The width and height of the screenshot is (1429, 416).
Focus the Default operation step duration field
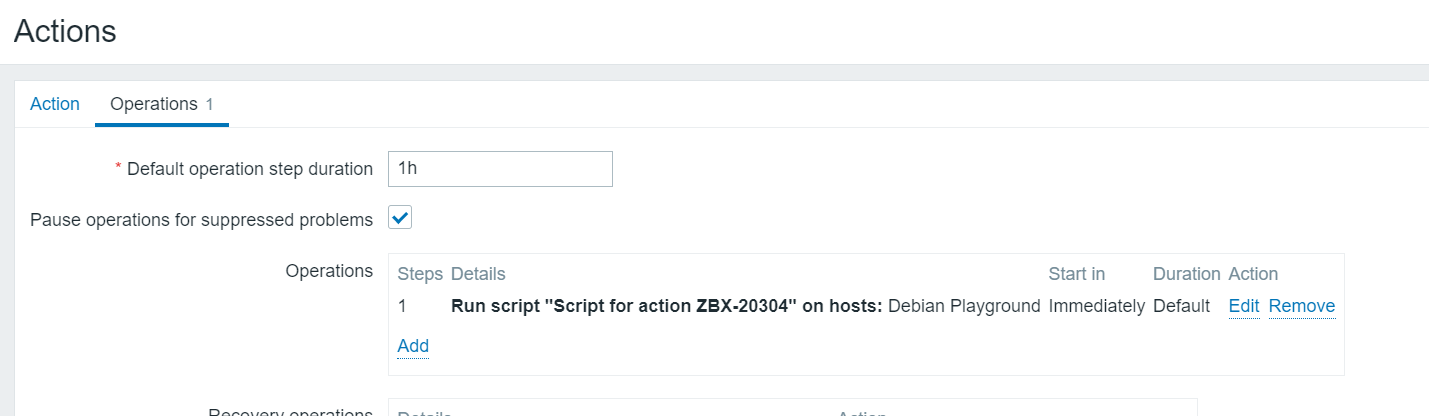click(500, 169)
